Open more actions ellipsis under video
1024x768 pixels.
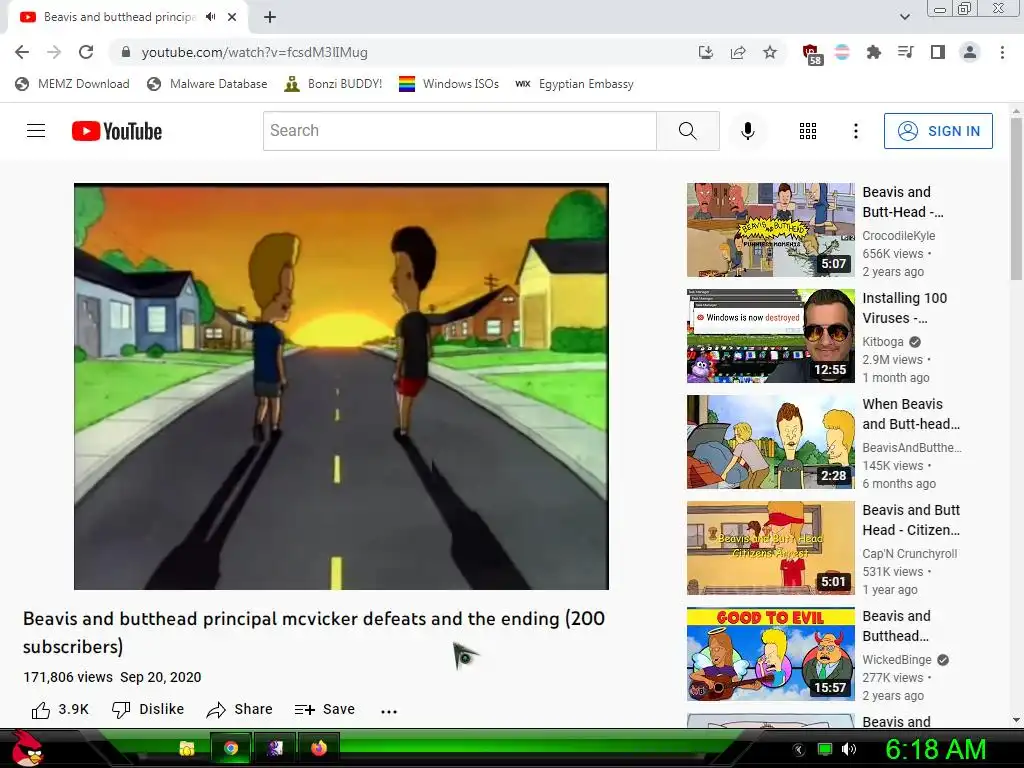click(389, 711)
